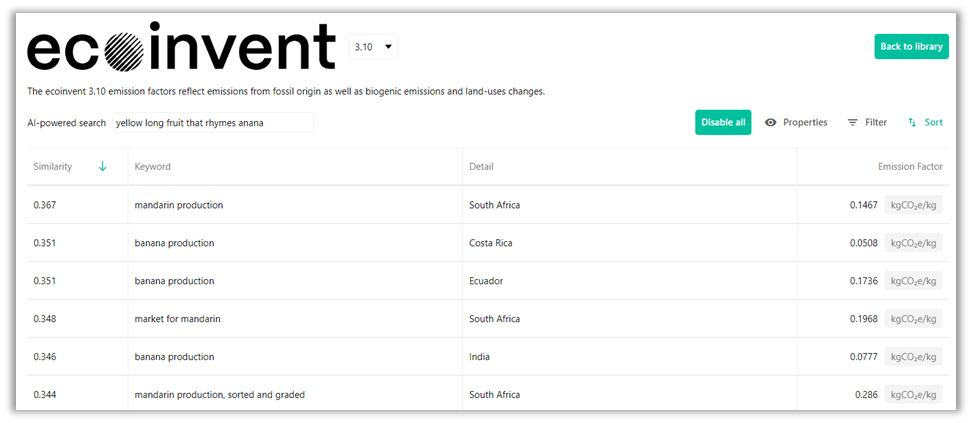This screenshot has width=972, height=423.
Task: Click South Africa in the 0.367 row
Action: click(x=495, y=205)
